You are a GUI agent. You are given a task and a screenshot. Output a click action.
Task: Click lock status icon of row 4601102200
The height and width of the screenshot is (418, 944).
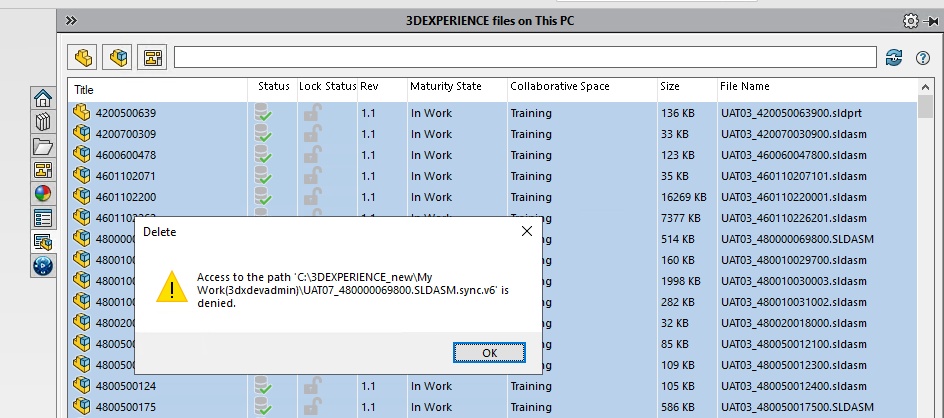(312, 197)
